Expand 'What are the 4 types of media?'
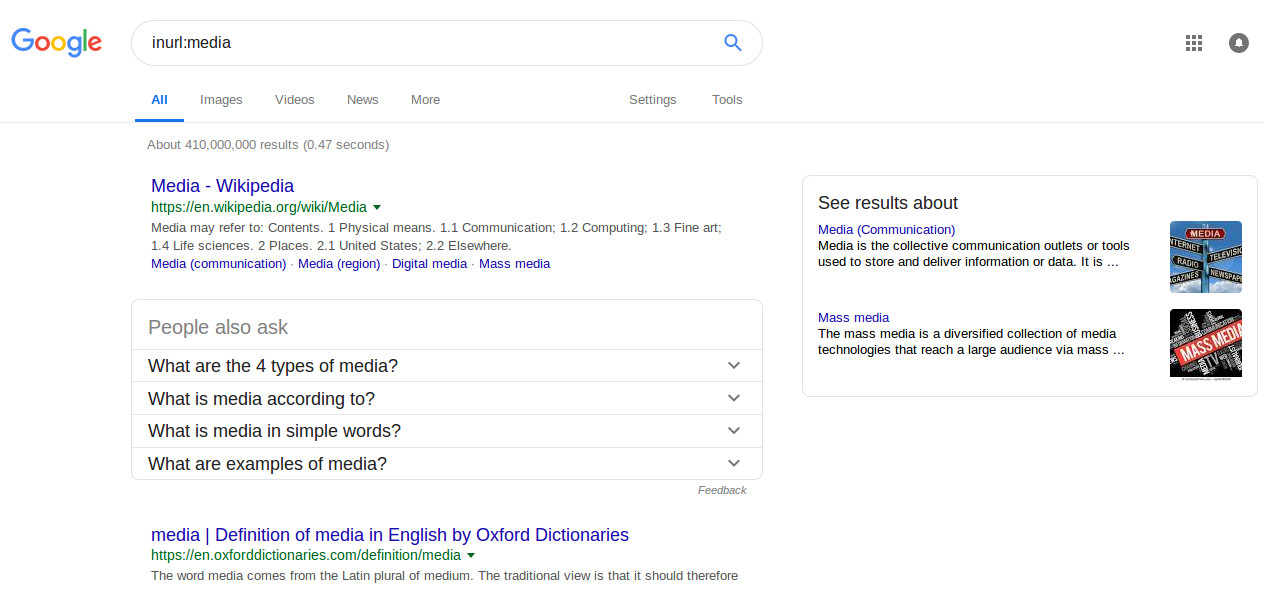1264x589 pixels. pos(446,366)
